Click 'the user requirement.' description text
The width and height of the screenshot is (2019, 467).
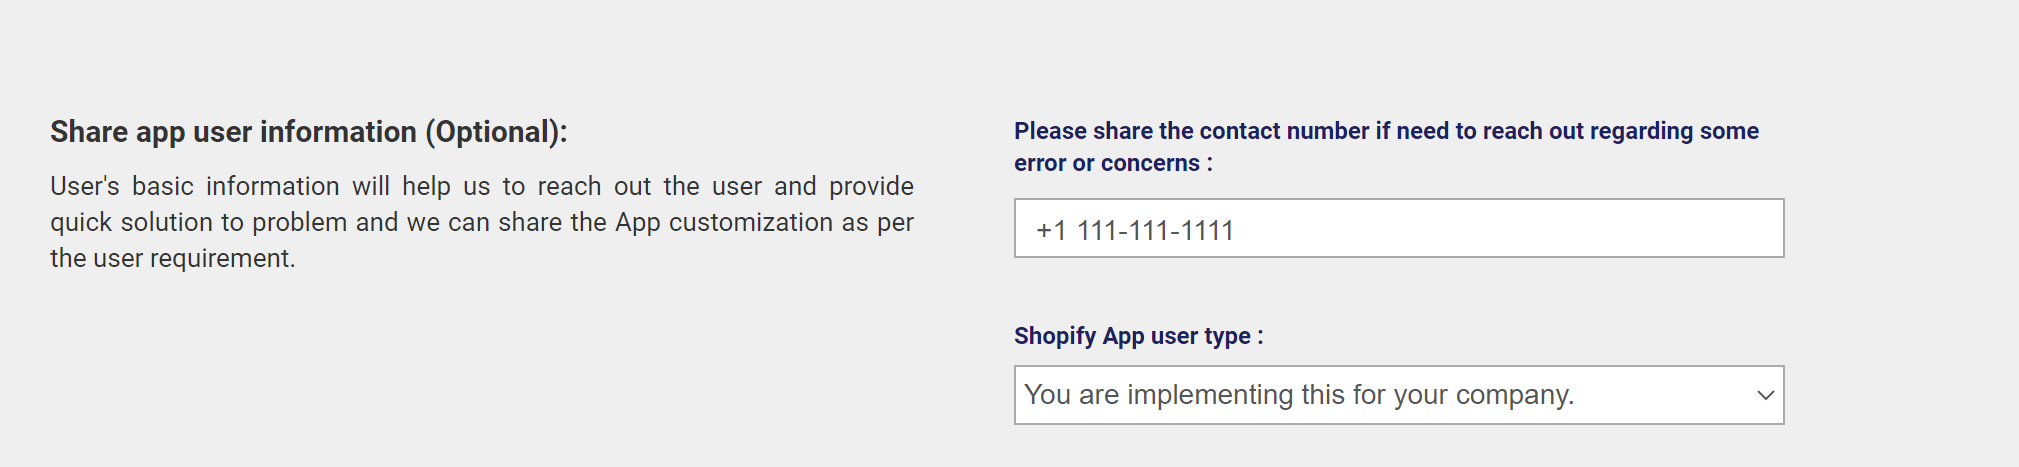172,258
